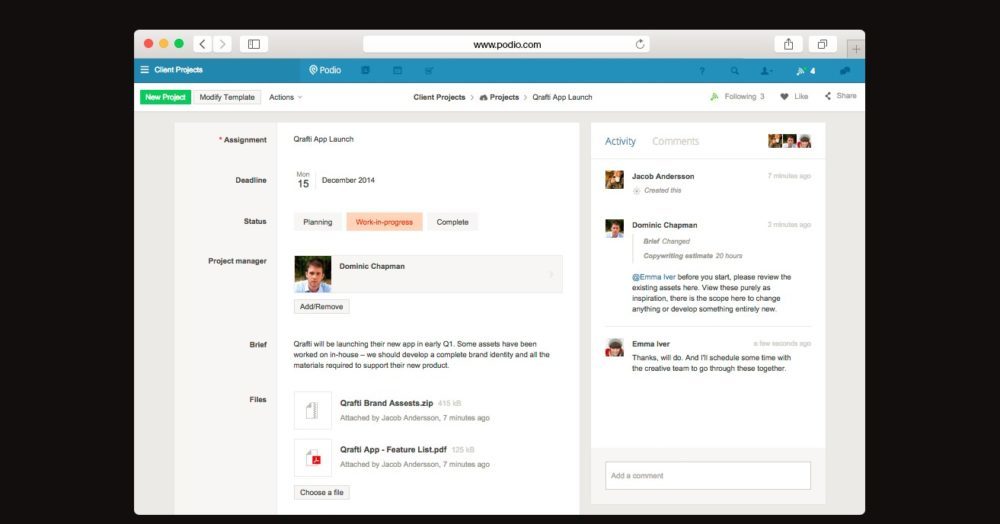Viewport: 1000px width, 524px height.
Task: Click the Add a comment field
Action: [x=707, y=475]
